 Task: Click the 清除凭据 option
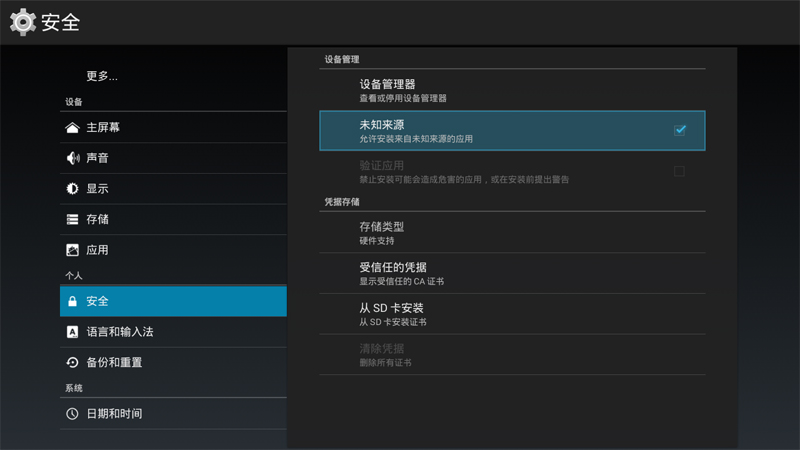pos(512,355)
